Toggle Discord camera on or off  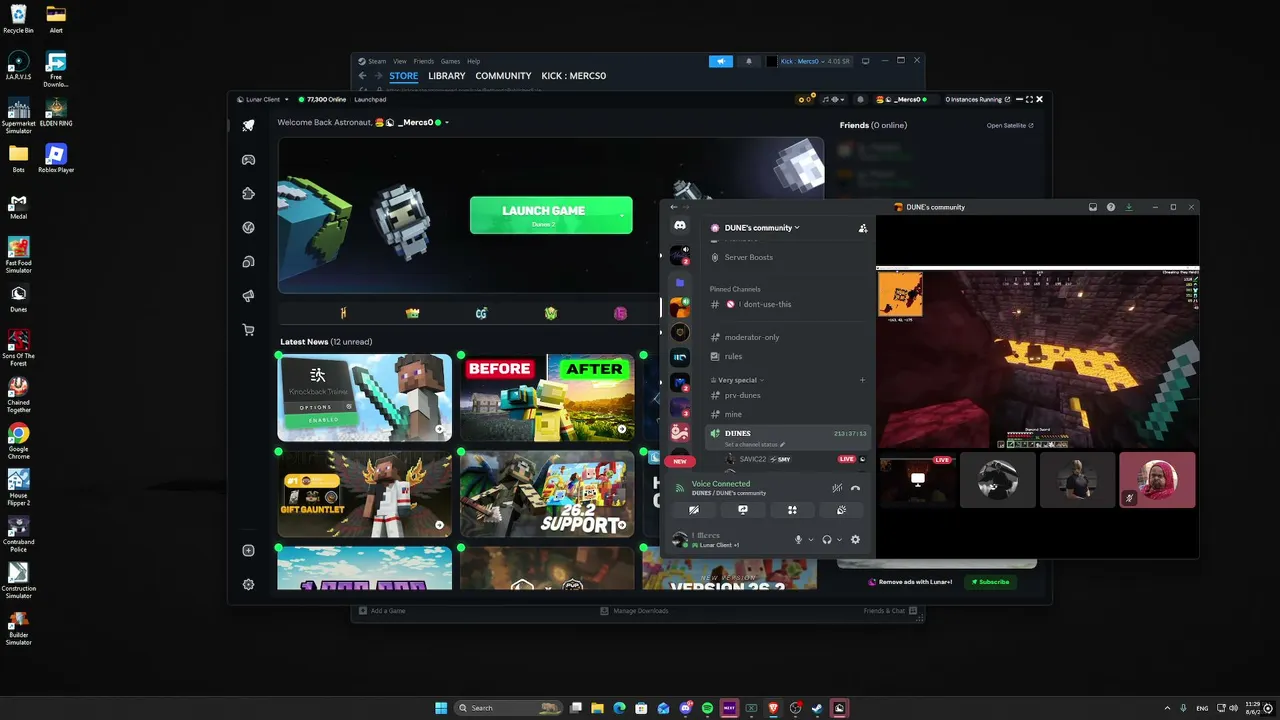694,510
